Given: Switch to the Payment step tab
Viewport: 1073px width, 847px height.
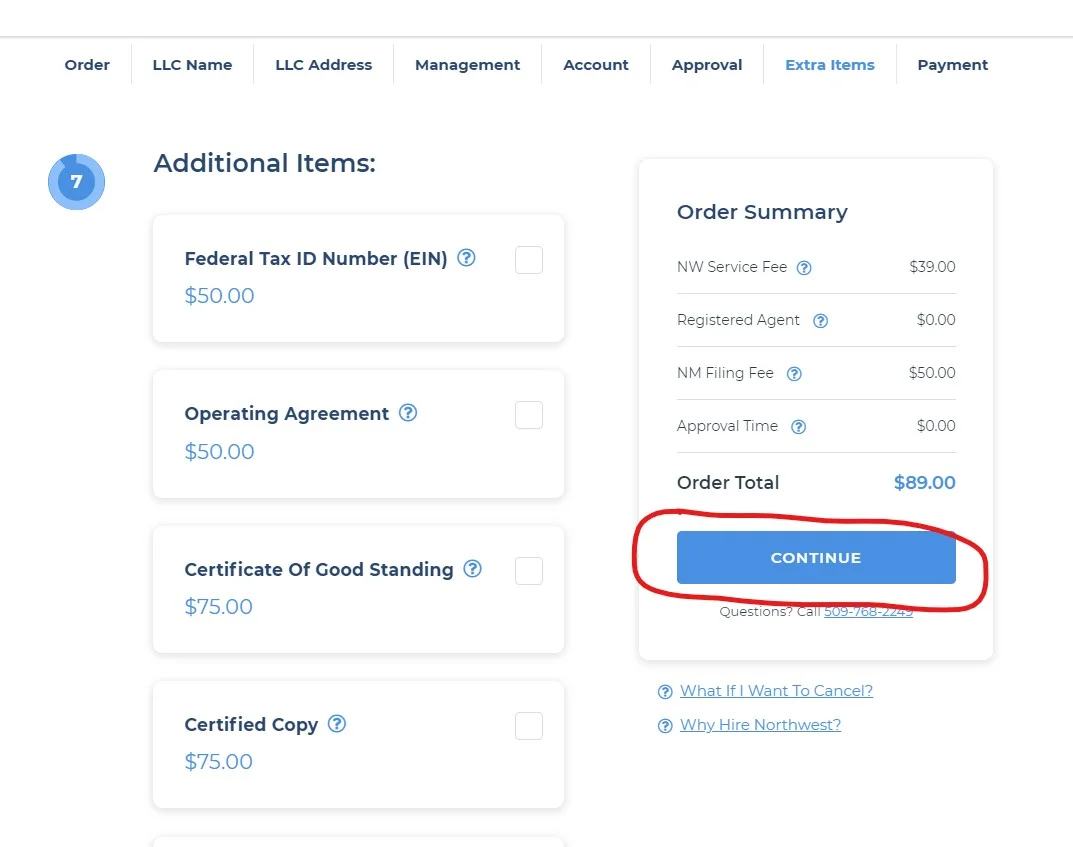Looking at the screenshot, I should (952, 65).
